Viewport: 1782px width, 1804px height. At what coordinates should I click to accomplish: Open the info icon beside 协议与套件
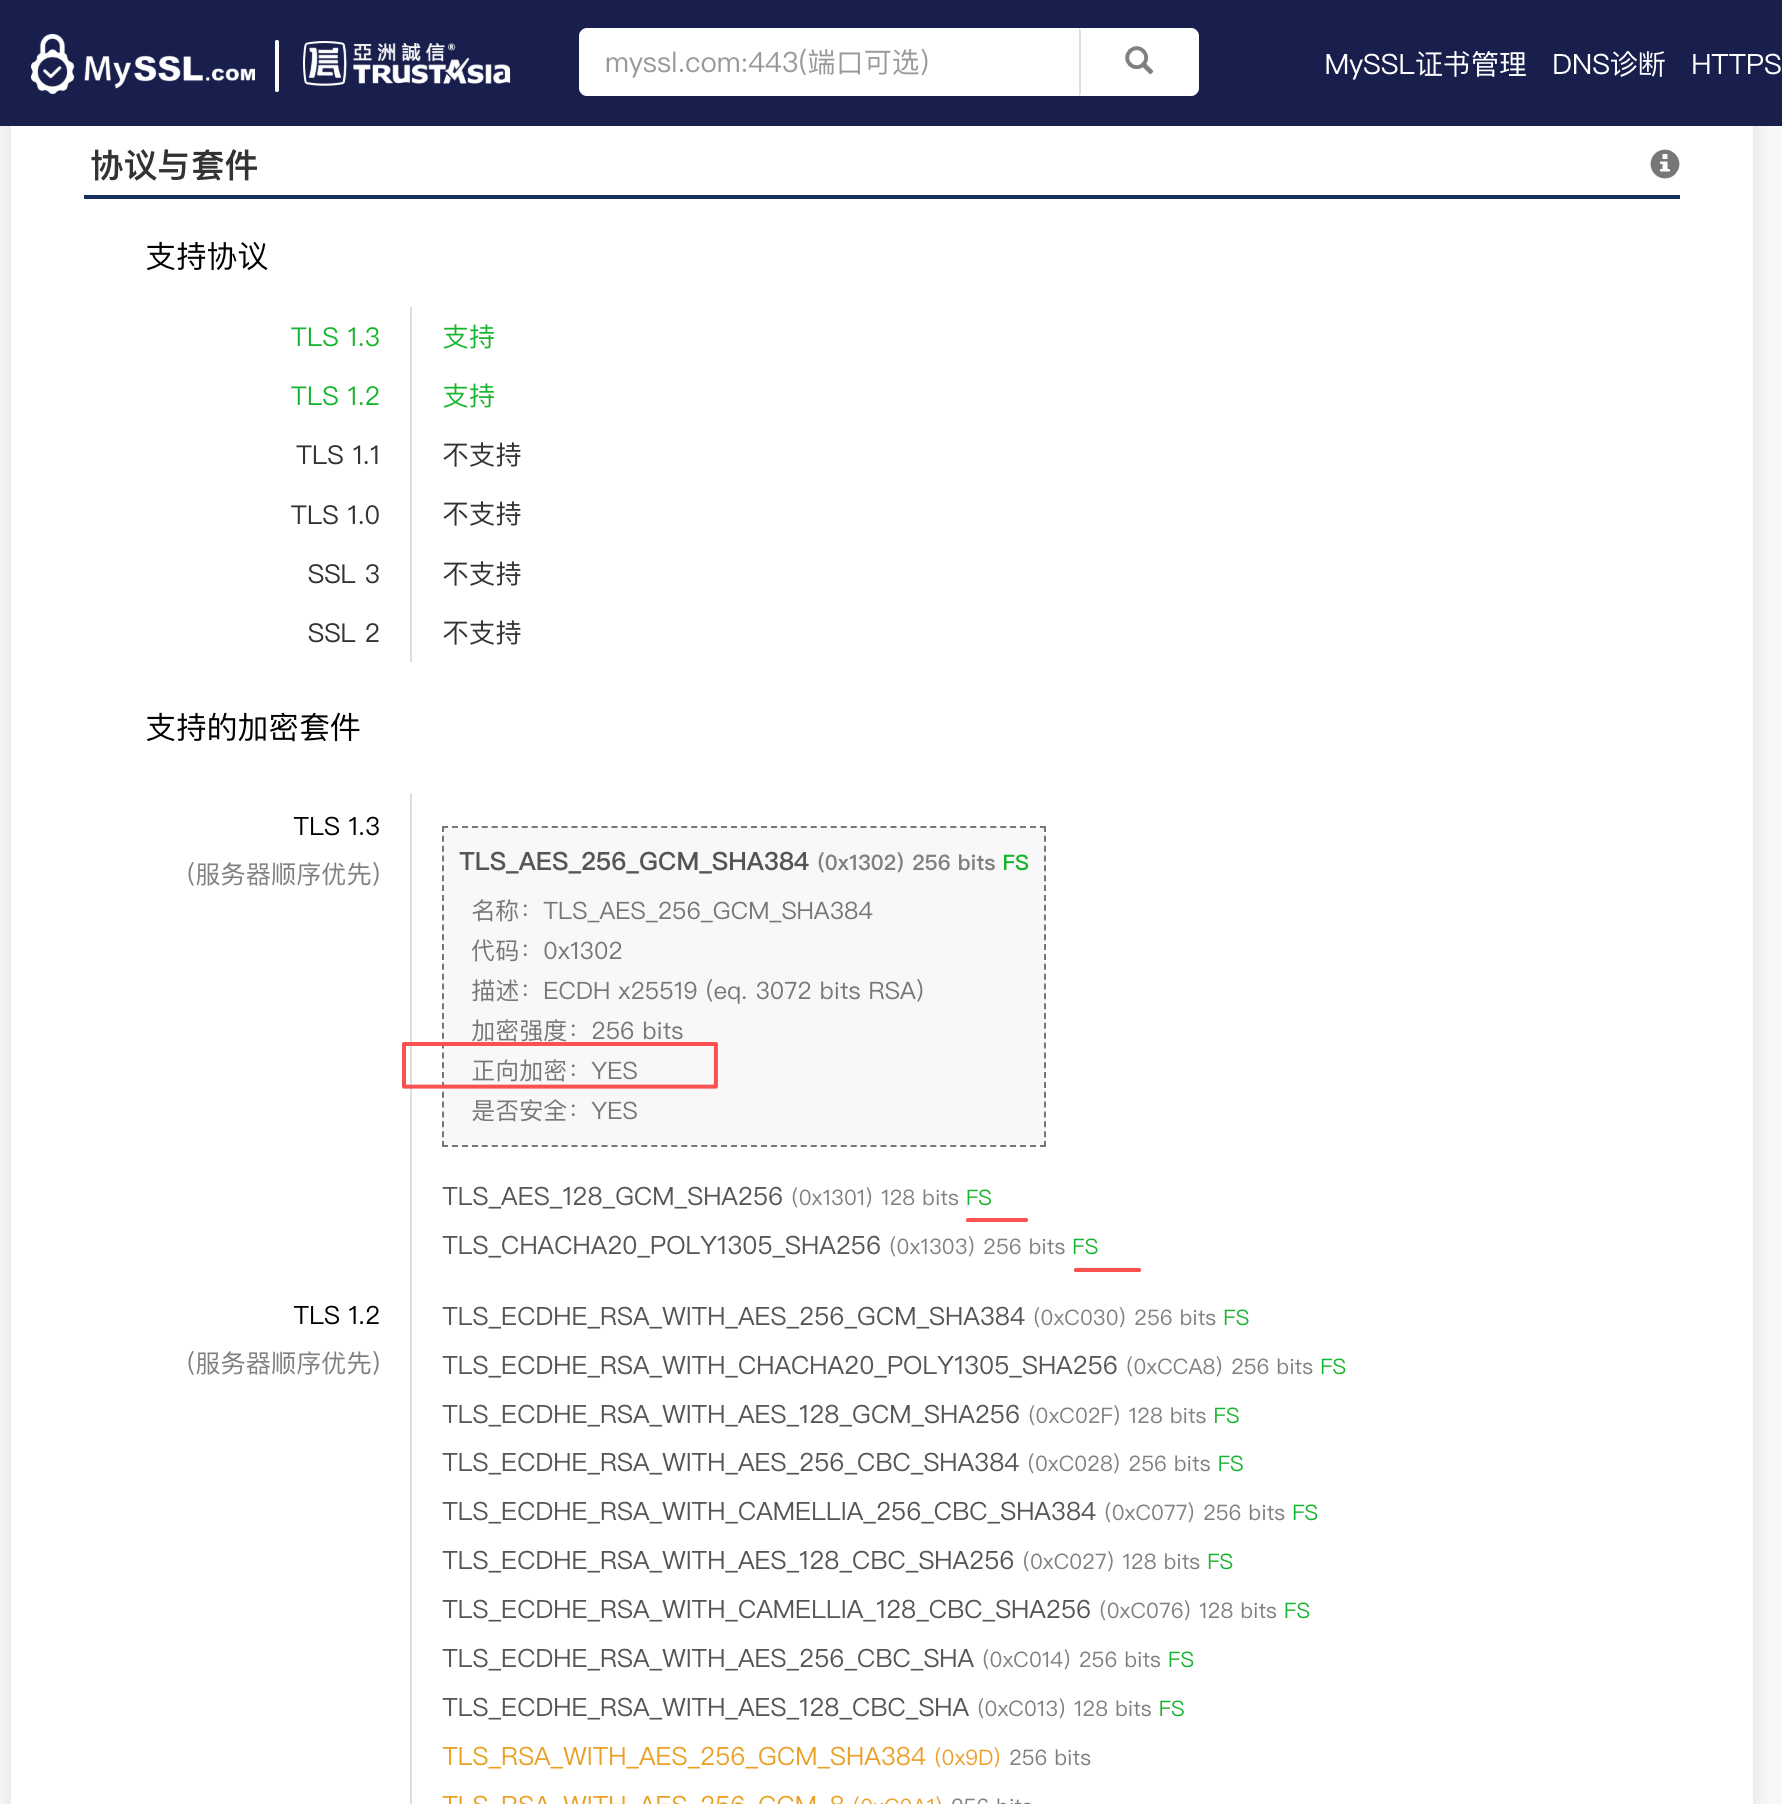[1664, 164]
